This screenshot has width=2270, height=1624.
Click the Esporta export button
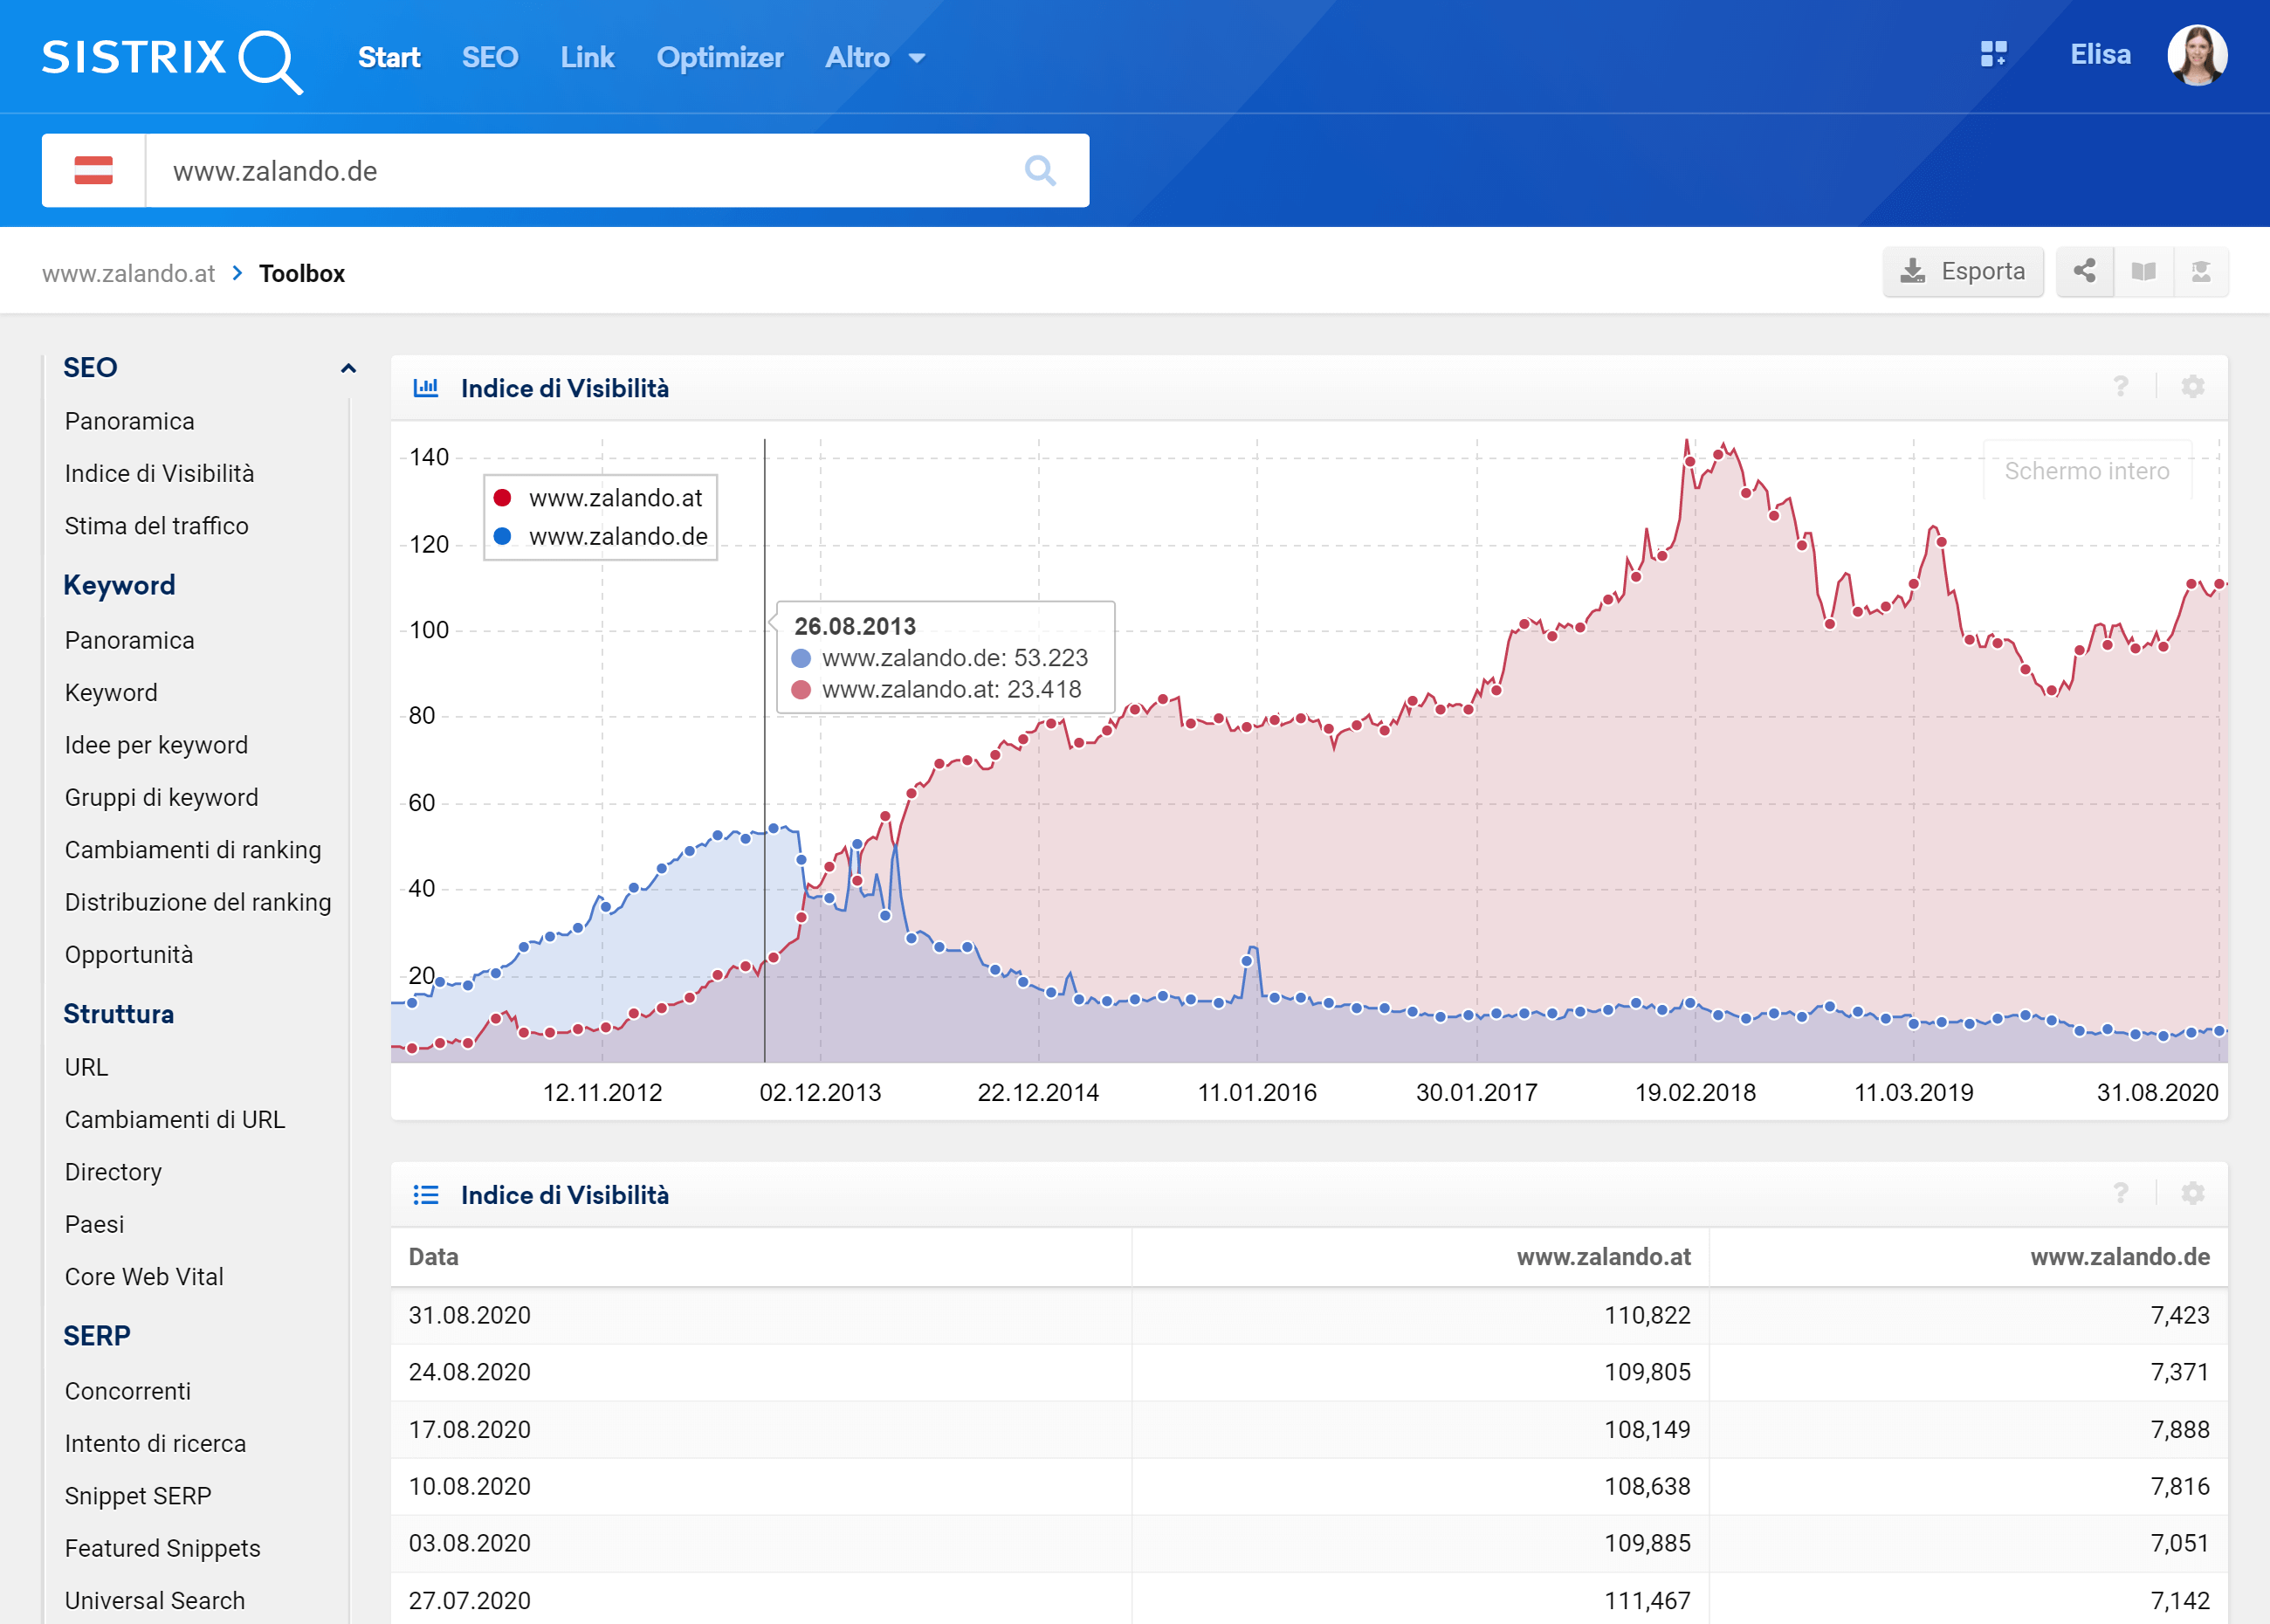click(1962, 271)
